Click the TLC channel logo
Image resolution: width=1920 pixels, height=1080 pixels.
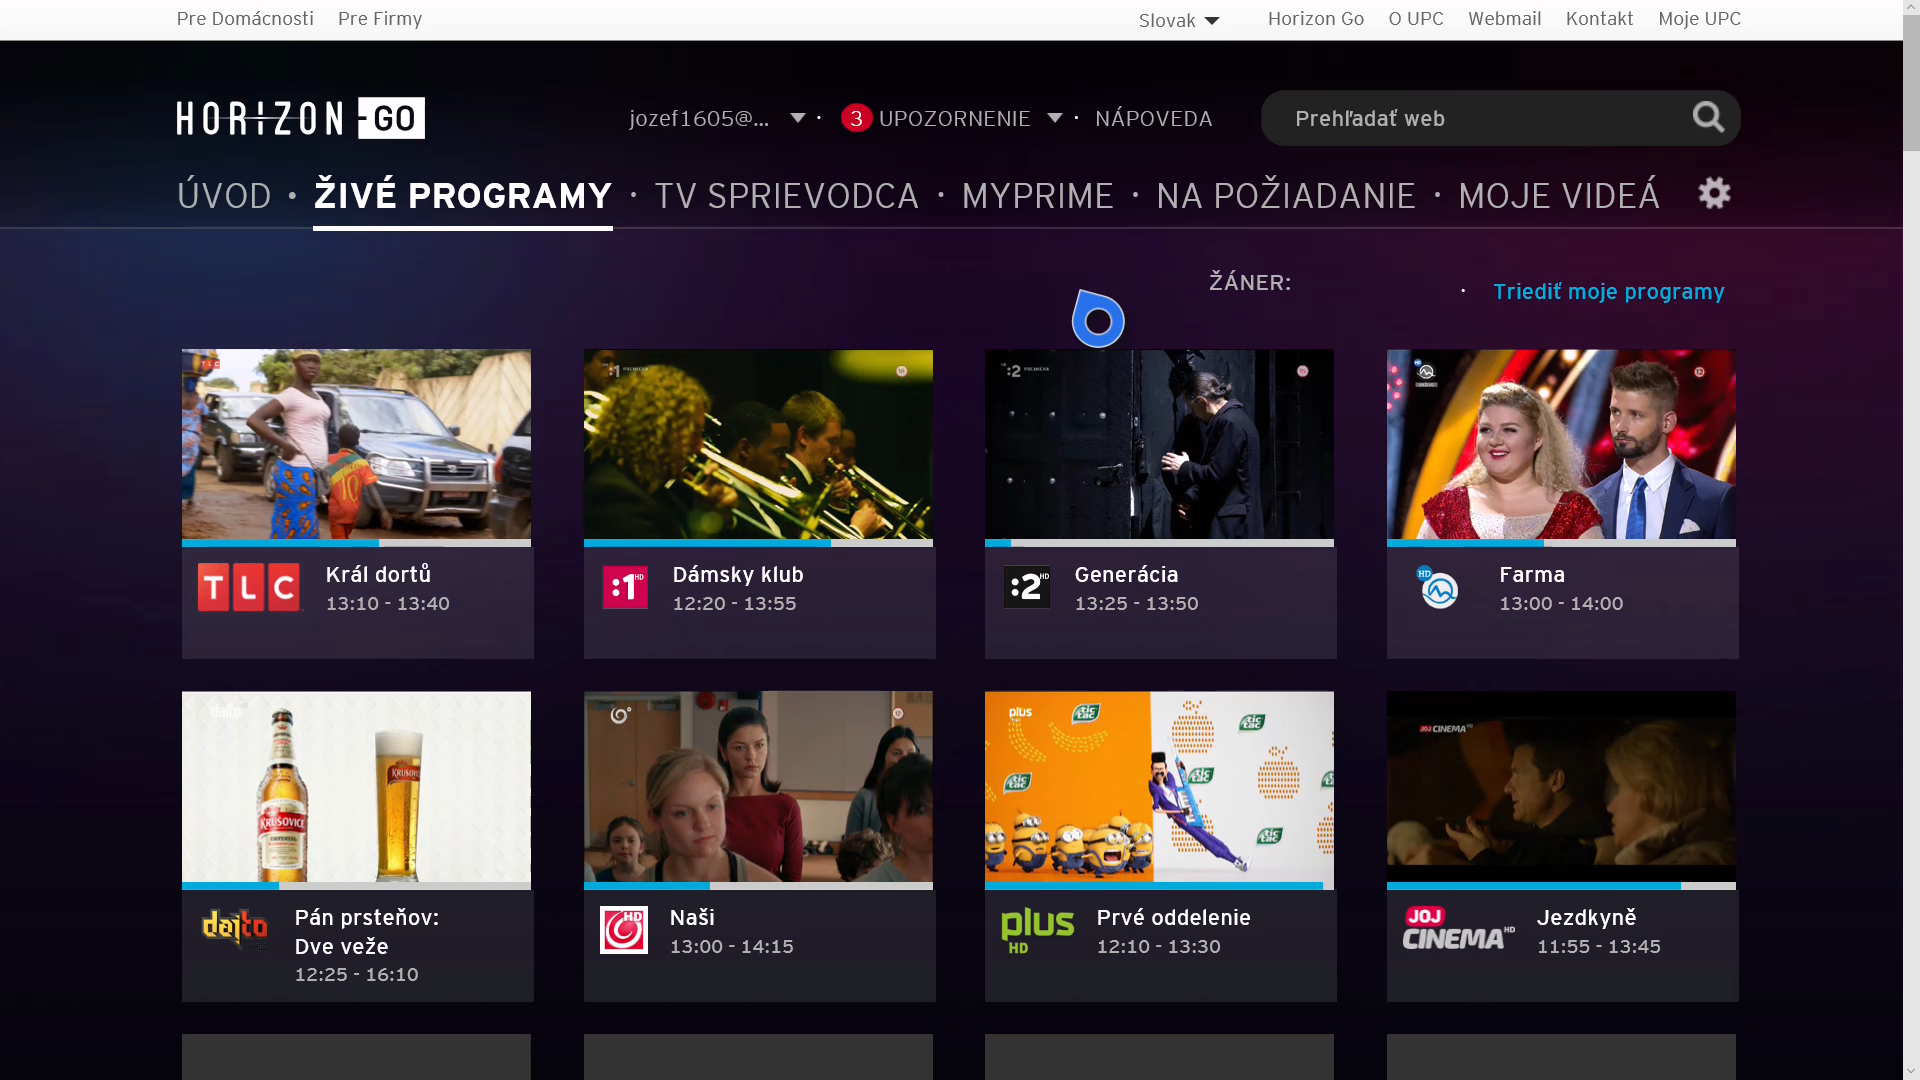249,587
